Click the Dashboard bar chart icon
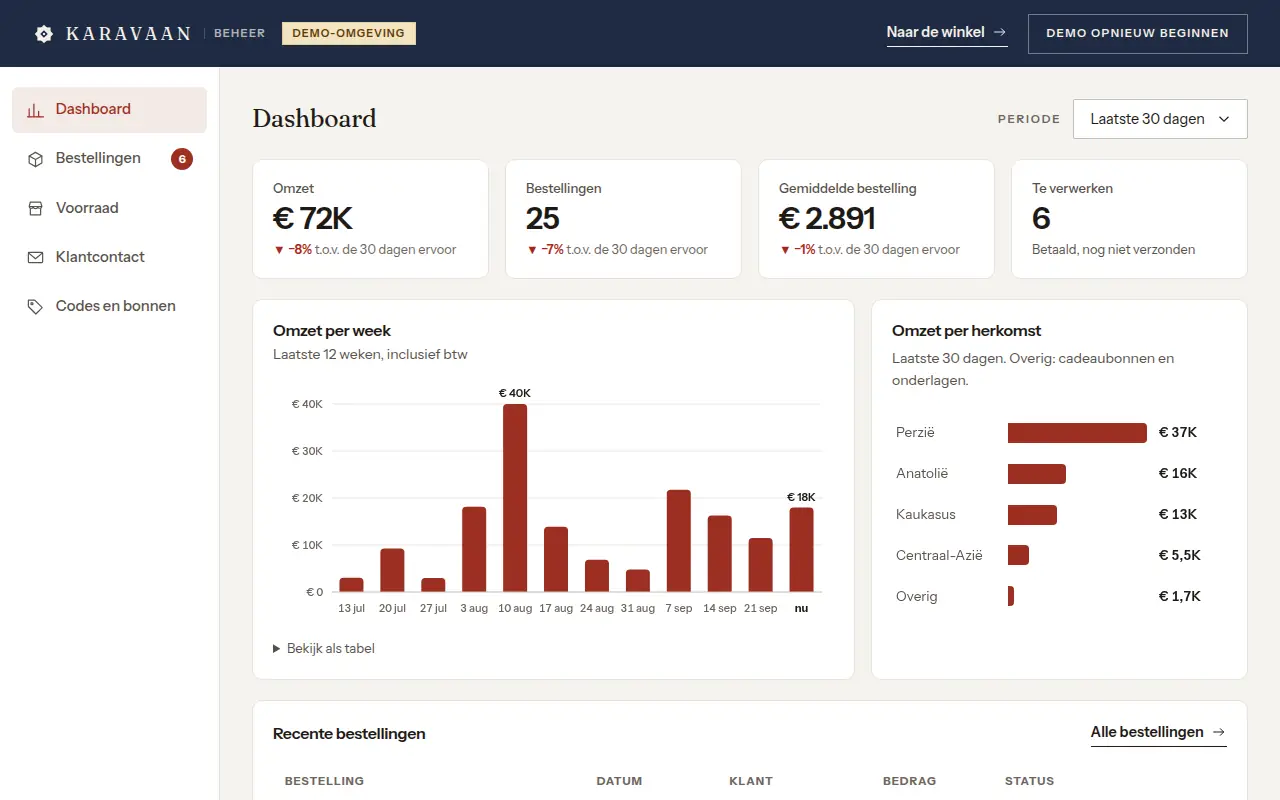 tap(35, 110)
